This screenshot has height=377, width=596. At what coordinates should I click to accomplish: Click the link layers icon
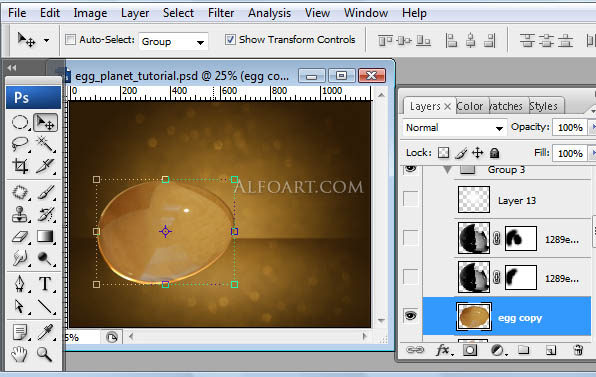point(415,350)
